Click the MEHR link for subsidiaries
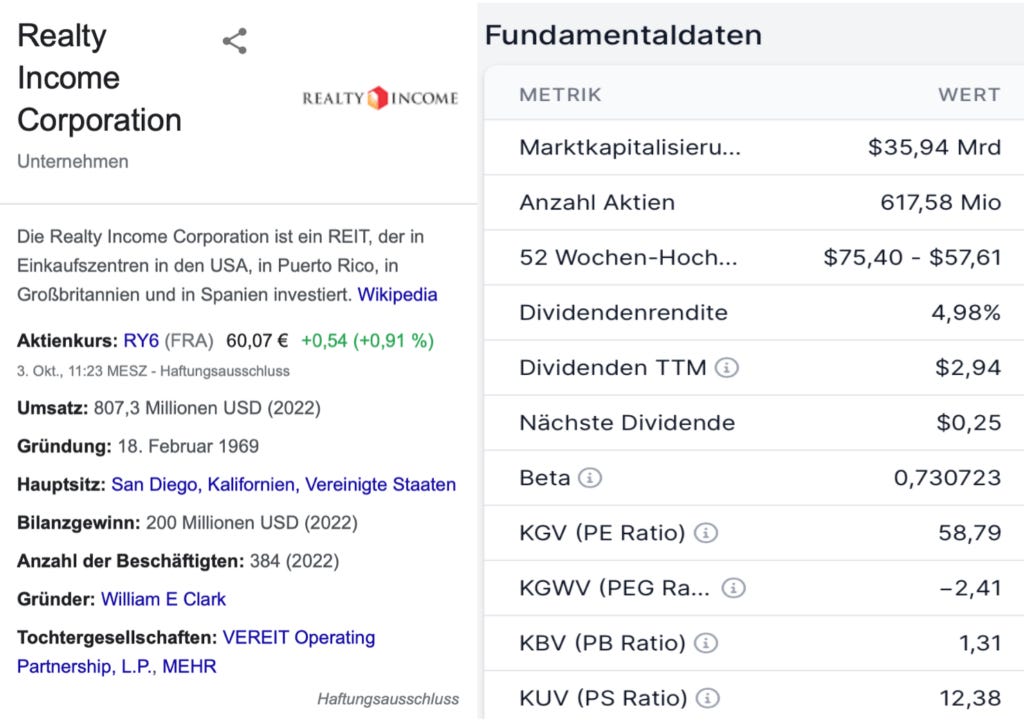The width and height of the screenshot is (1024, 721). coord(189,667)
